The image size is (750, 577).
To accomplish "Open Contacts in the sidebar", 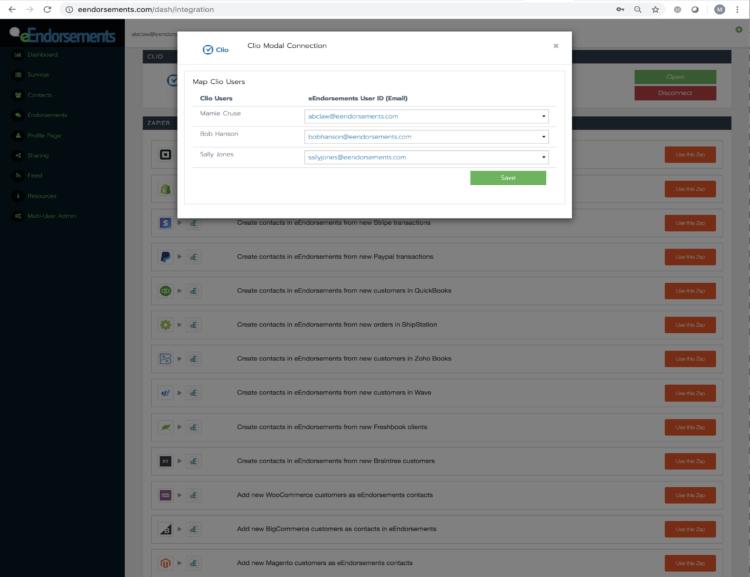I will [40, 95].
